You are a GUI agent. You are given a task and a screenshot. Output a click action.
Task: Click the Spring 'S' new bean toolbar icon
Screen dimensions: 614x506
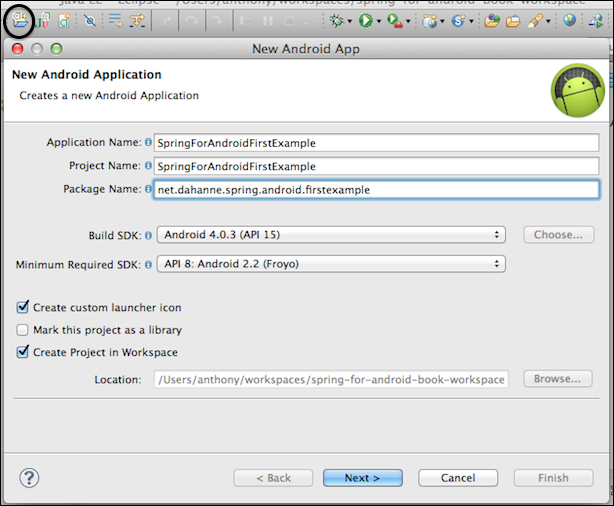tap(458, 20)
